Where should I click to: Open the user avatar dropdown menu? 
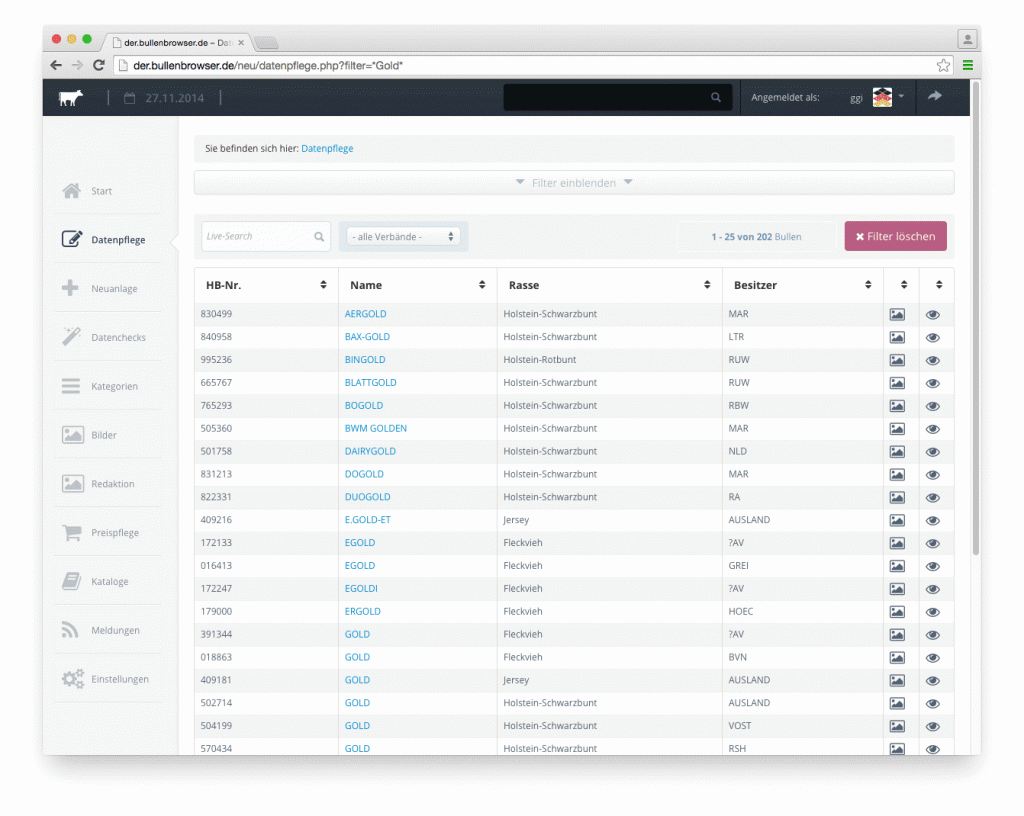888,97
